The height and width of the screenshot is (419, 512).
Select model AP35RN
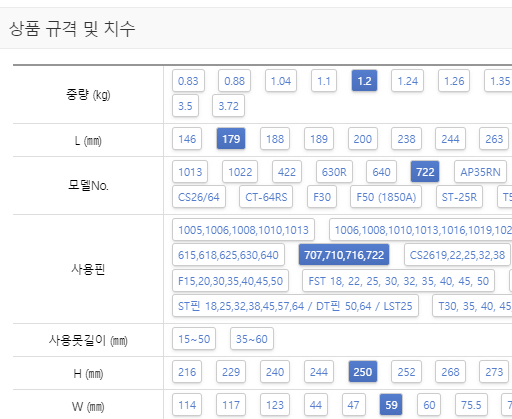tap(480, 172)
